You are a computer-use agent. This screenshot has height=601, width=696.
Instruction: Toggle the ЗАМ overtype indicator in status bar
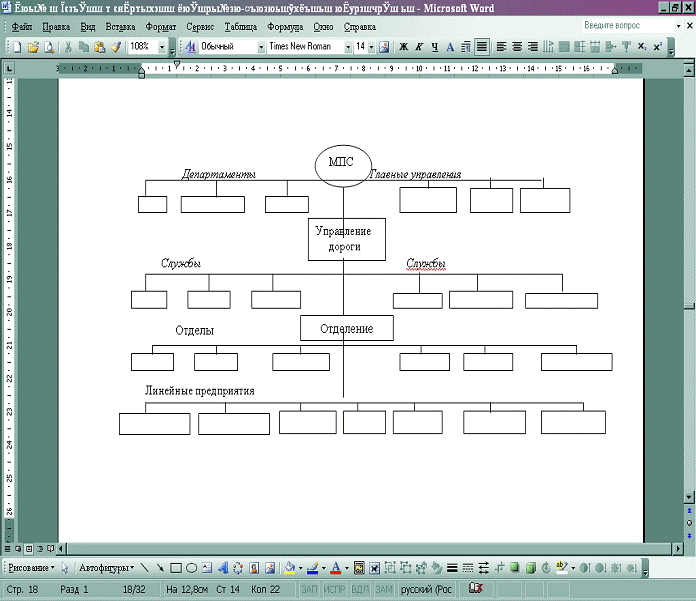pyautogui.click(x=384, y=590)
